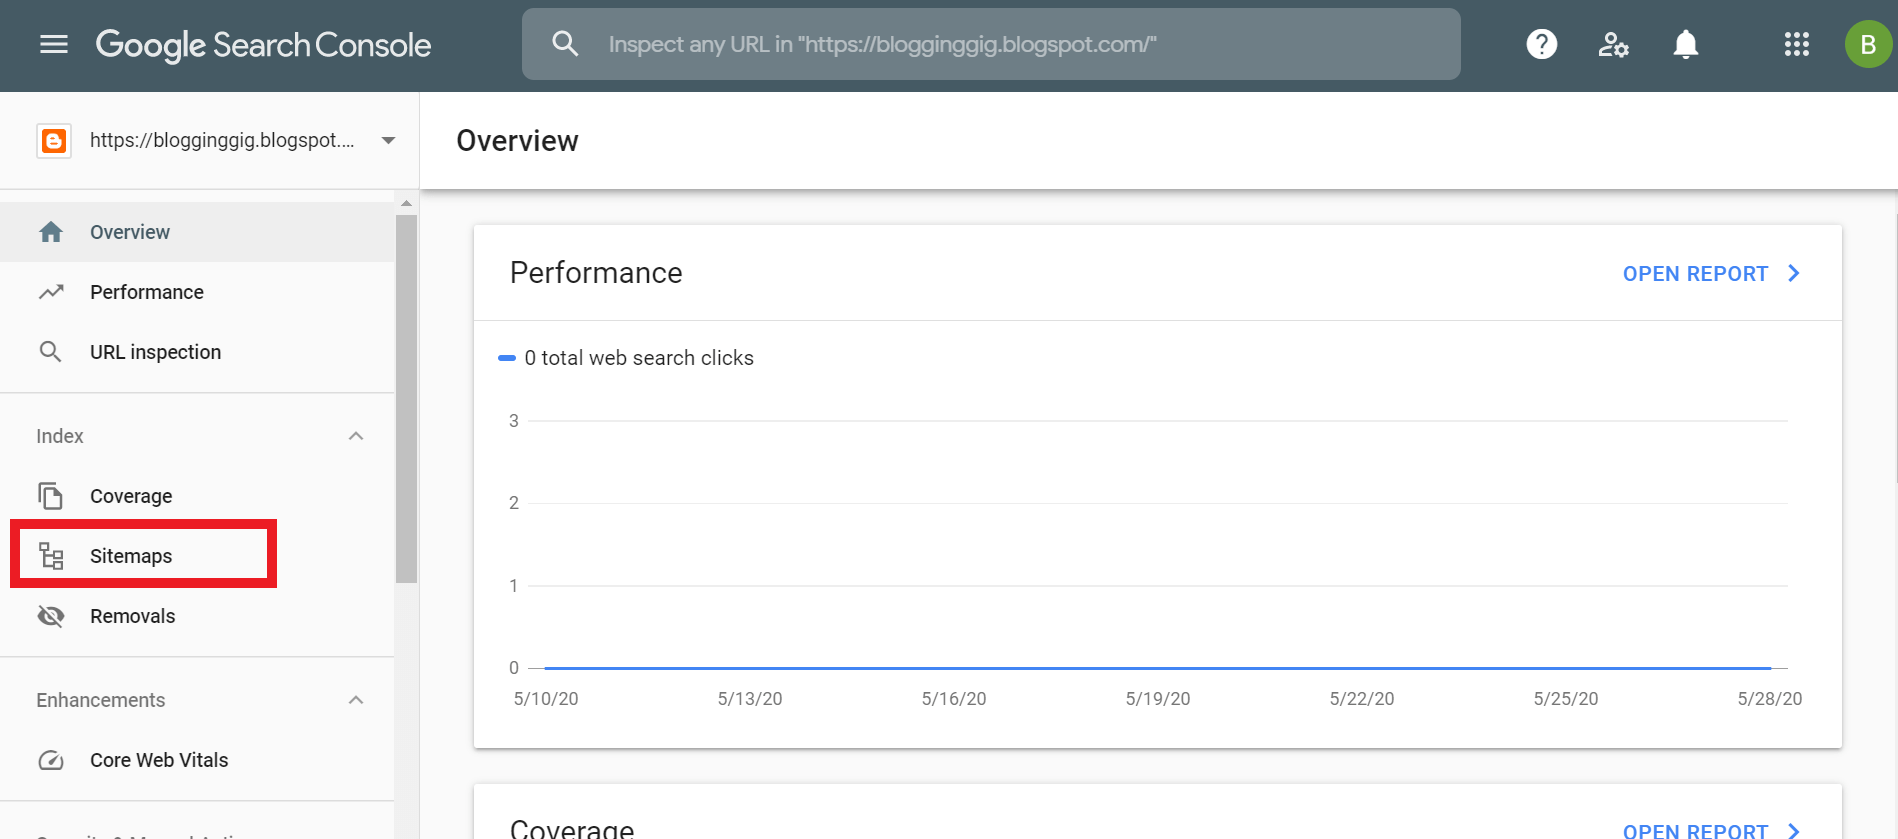1898x839 pixels.
Task: Click the search magnifier icon
Action: (565, 43)
